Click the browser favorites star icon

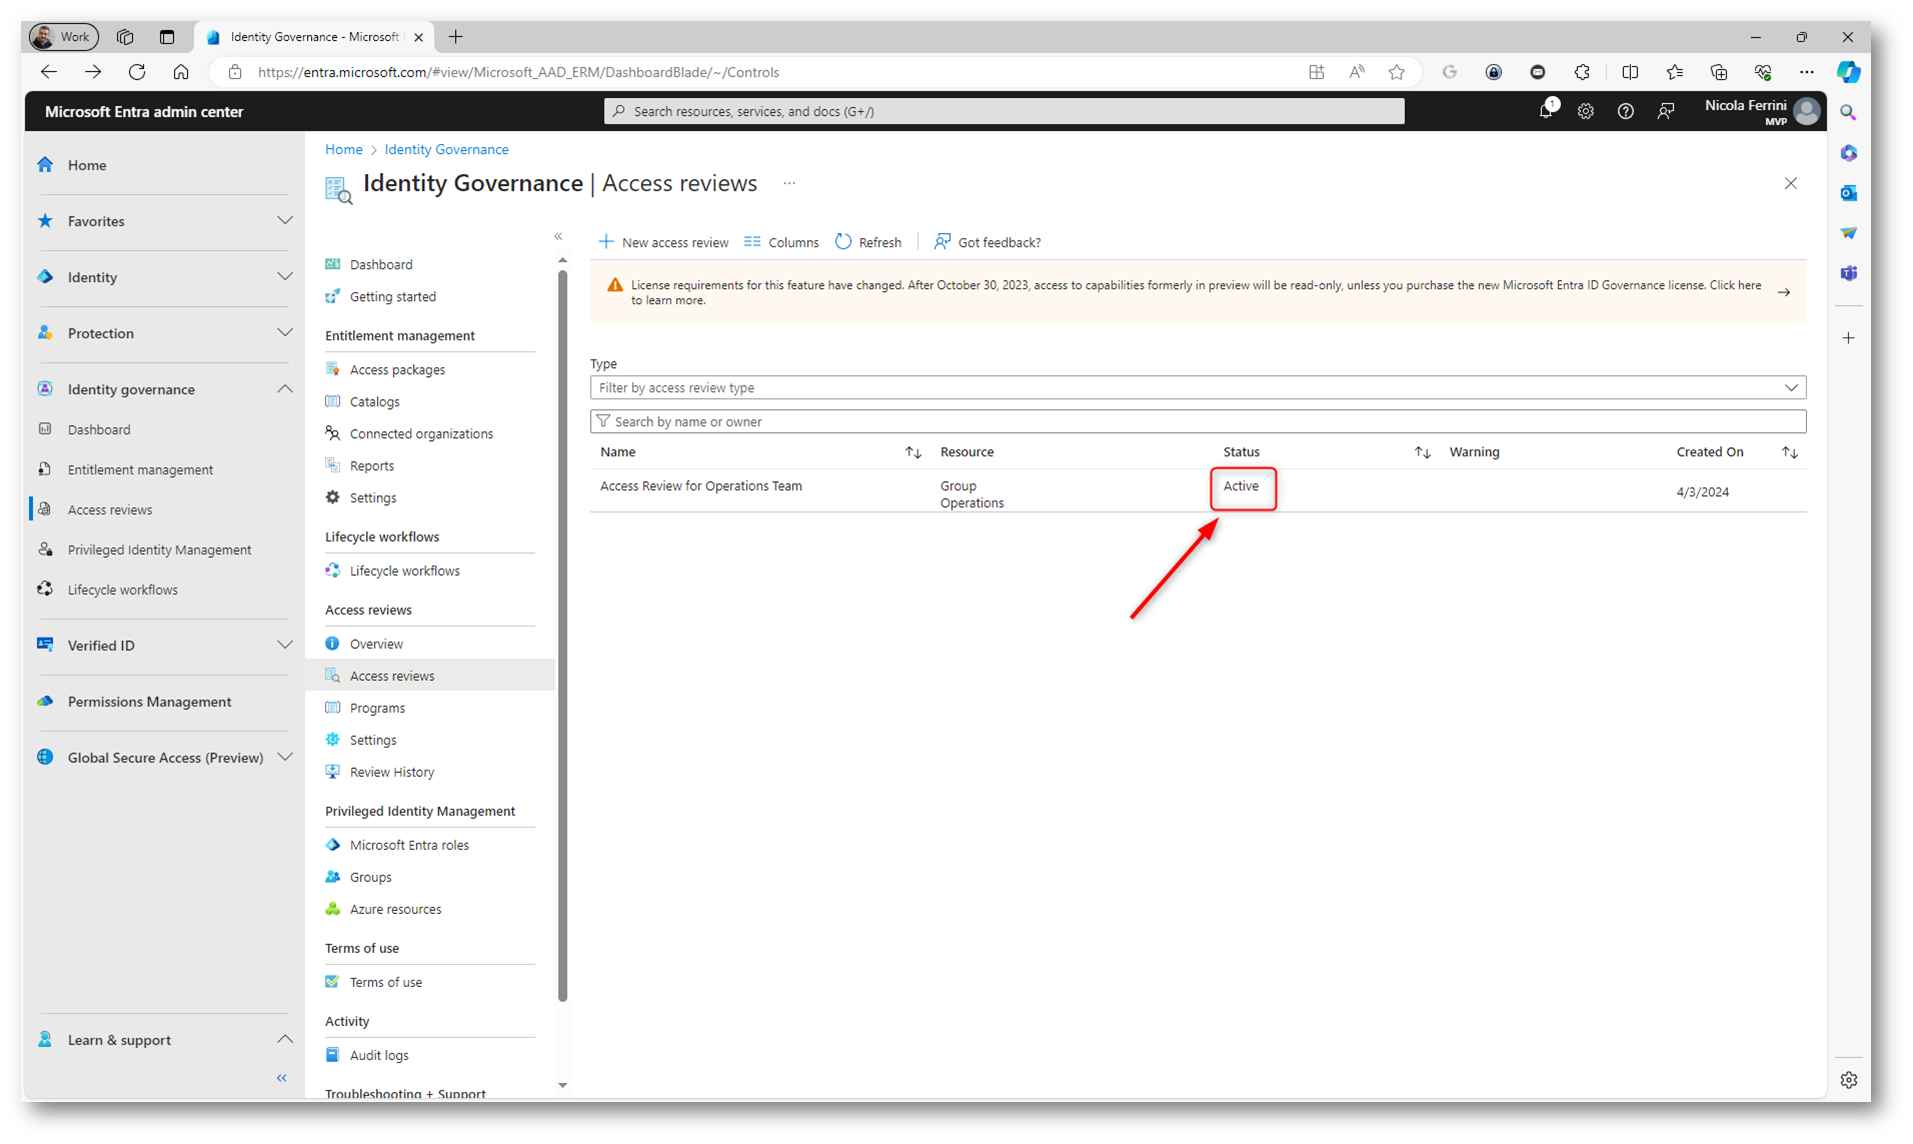tap(1396, 72)
